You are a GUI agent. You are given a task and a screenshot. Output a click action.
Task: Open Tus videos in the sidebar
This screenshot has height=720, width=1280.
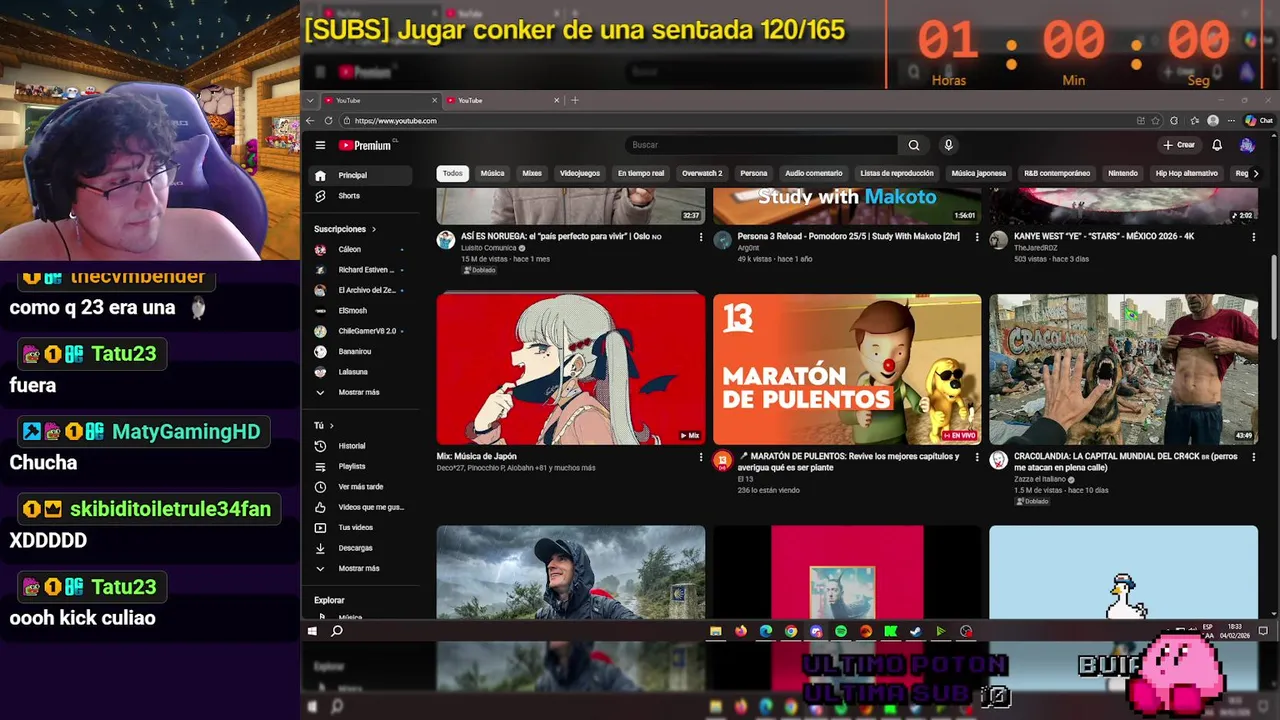click(359, 527)
